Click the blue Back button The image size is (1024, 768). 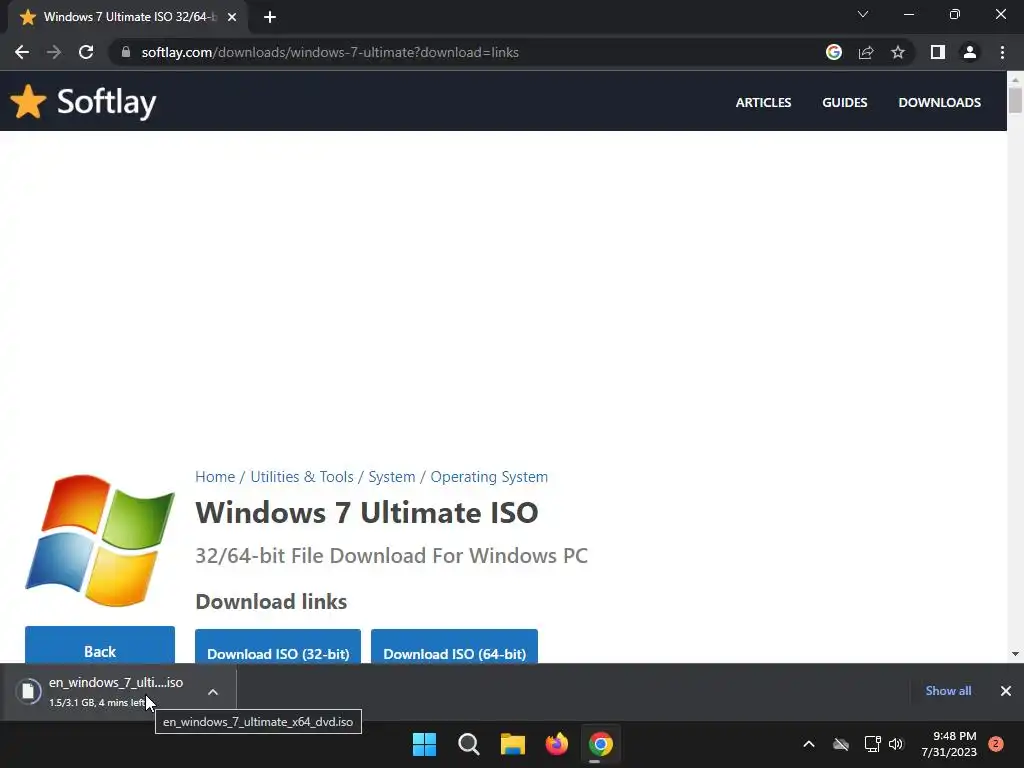pyautogui.click(x=100, y=645)
